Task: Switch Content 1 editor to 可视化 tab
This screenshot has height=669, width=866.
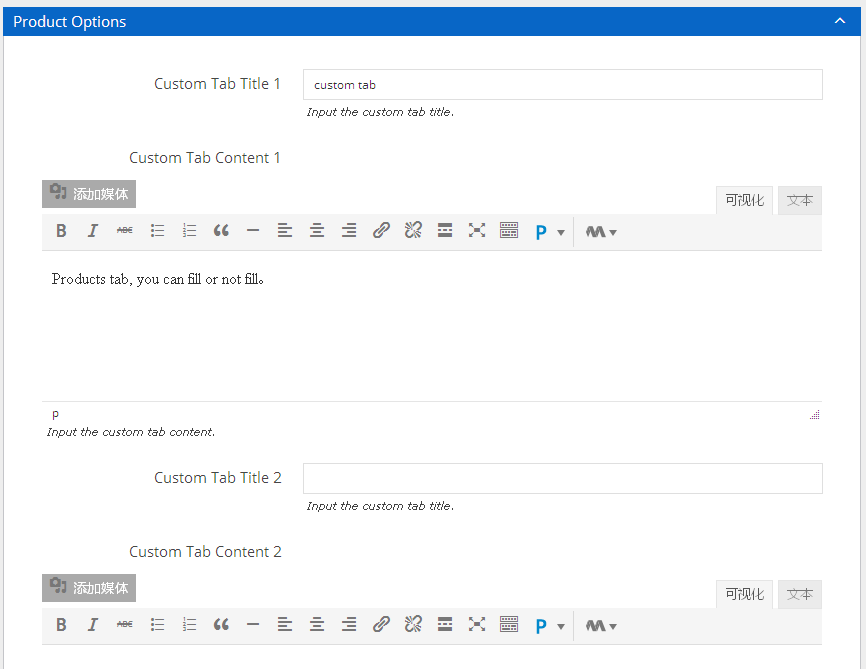Action: tap(744, 200)
